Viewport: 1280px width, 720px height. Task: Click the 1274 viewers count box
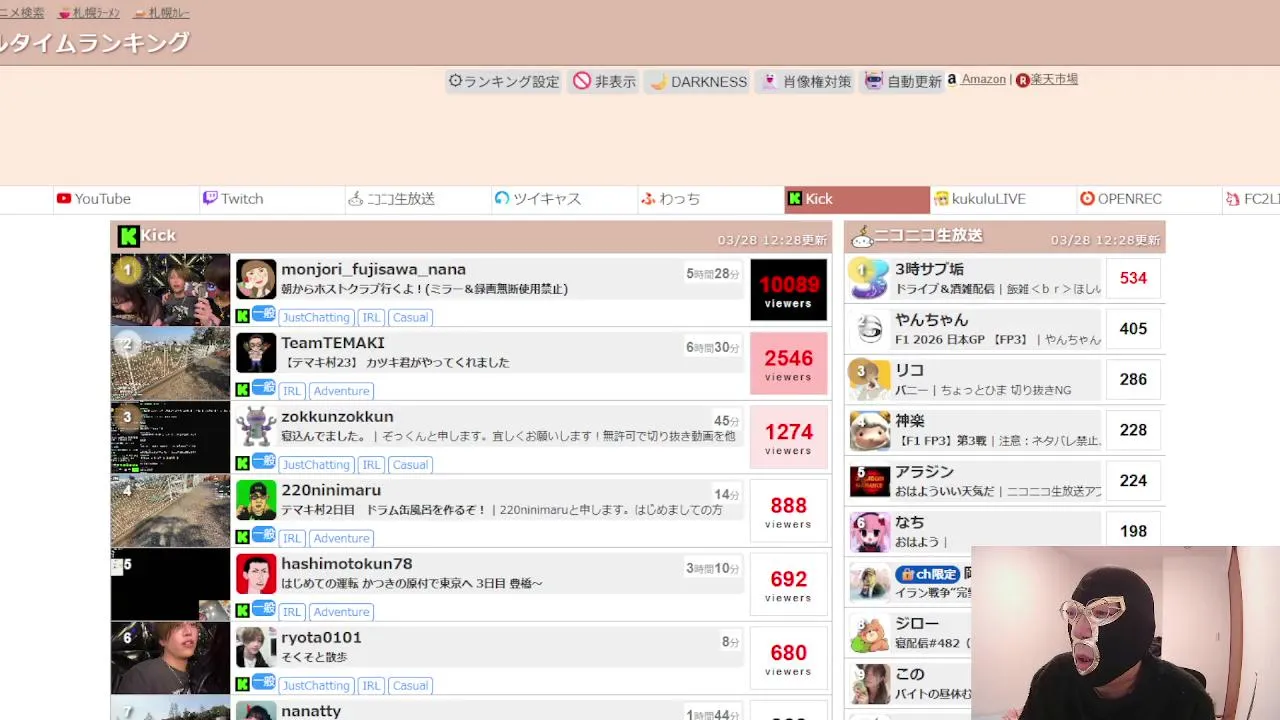[x=788, y=437]
